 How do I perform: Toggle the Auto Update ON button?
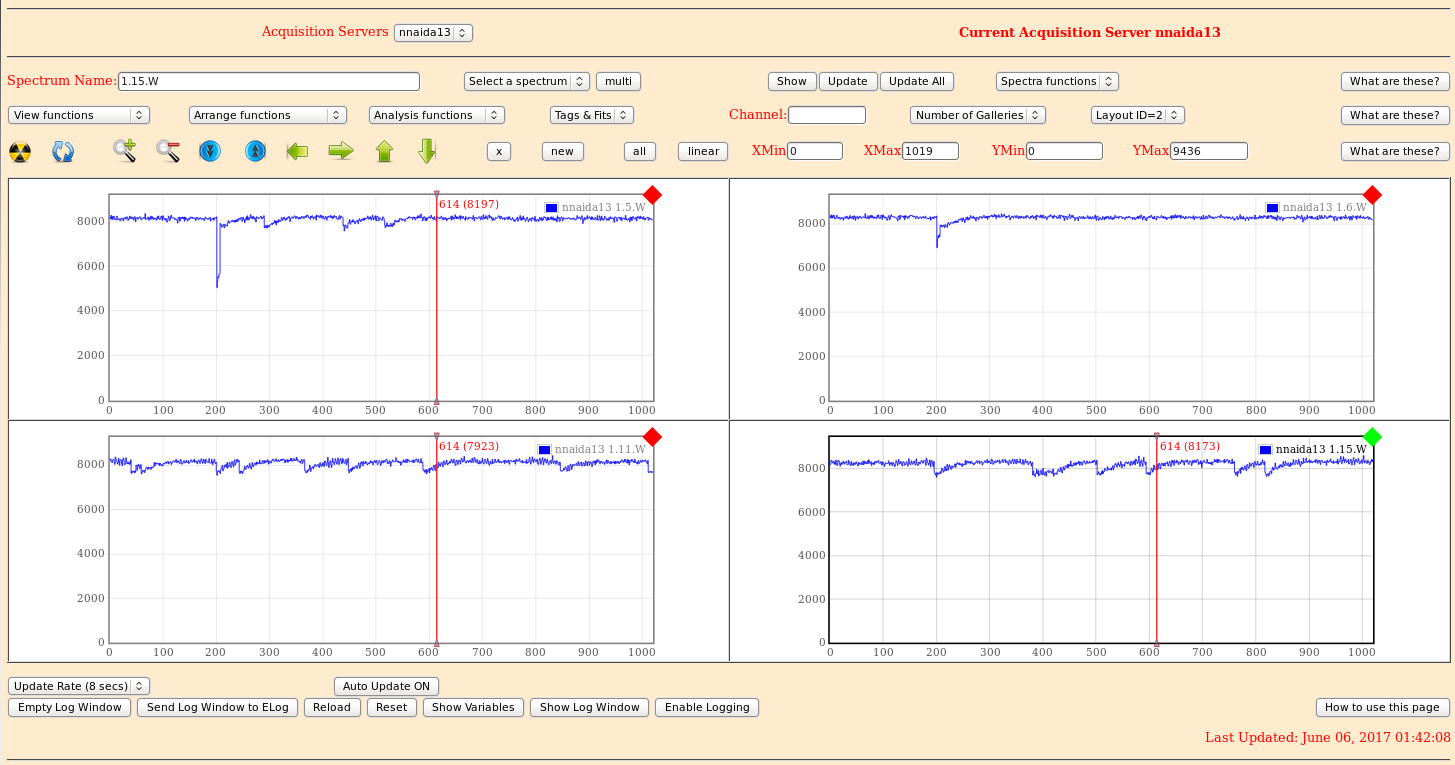[386, 686]
